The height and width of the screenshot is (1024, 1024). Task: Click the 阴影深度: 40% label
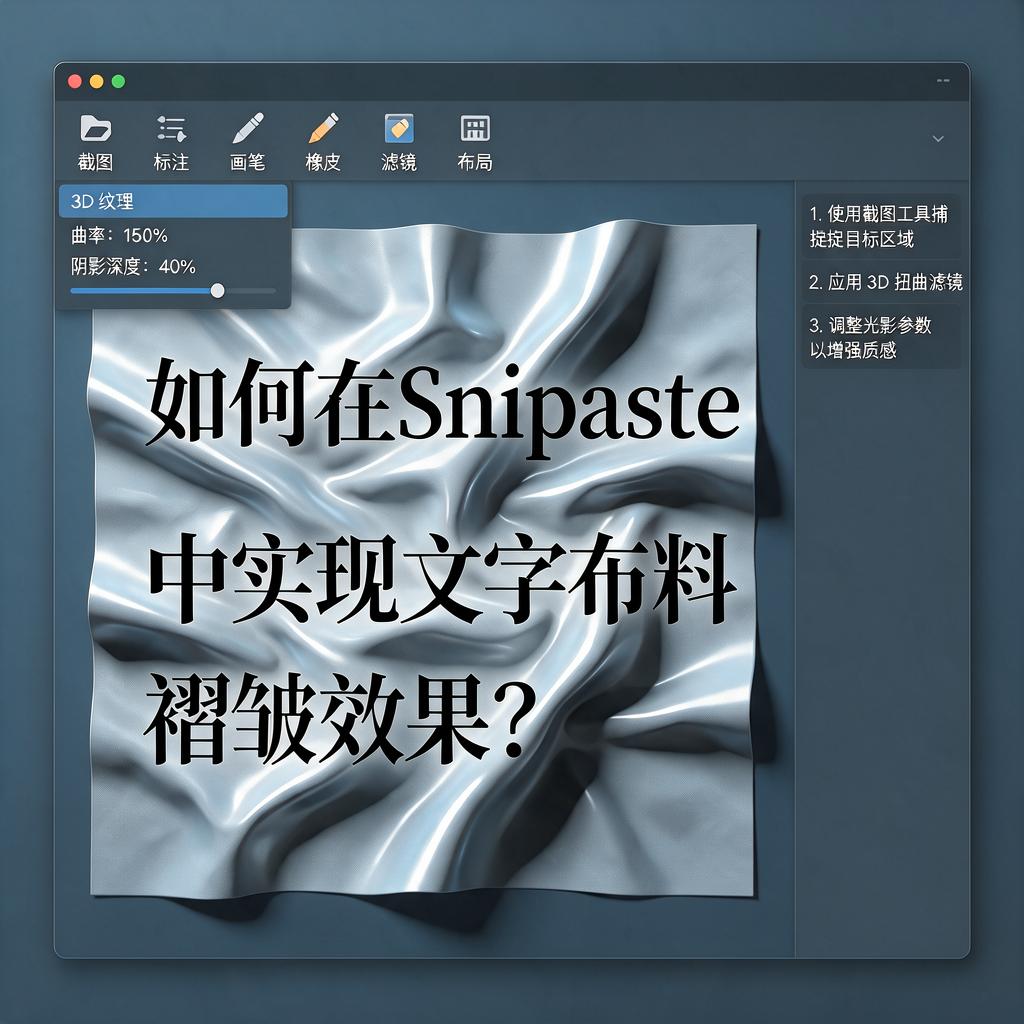[x=133, y=266]
